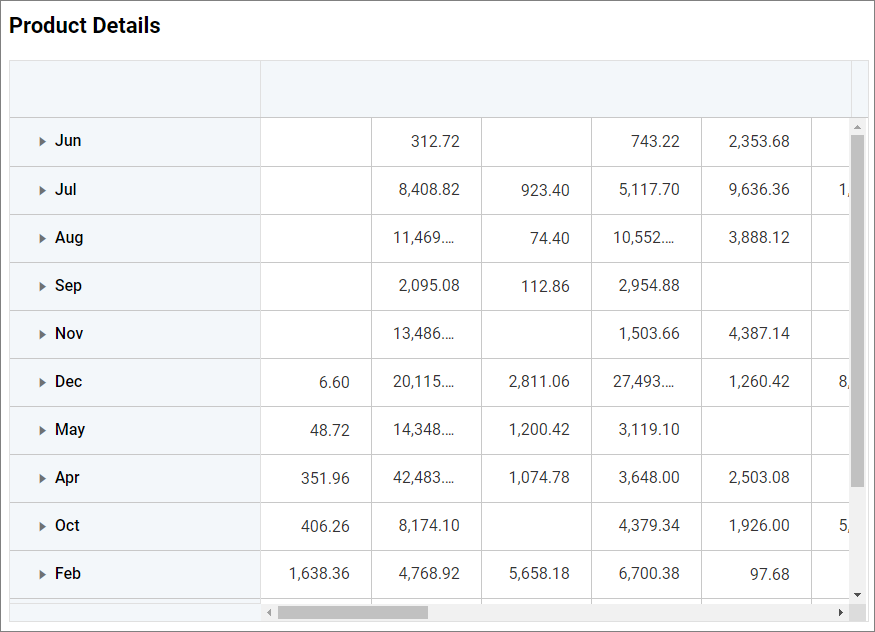Select the Oct cell showing 406.26
This screenshot has height=632, width=875.
(316, 526)
